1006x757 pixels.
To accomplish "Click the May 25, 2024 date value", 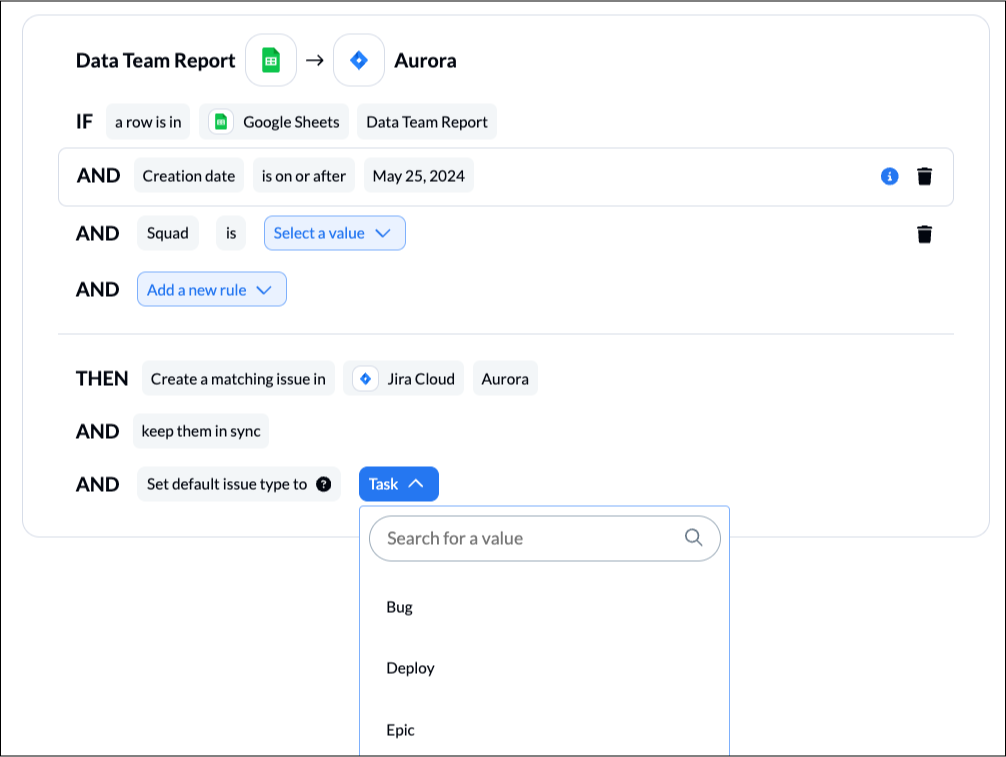I will pyautogui.click(x=419, y=175).
